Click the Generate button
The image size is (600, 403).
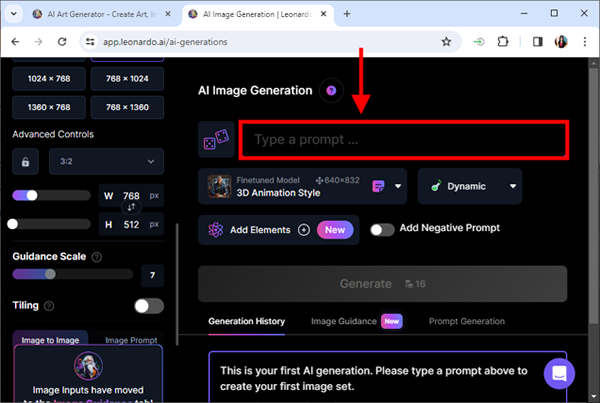[x=382, y=284]
